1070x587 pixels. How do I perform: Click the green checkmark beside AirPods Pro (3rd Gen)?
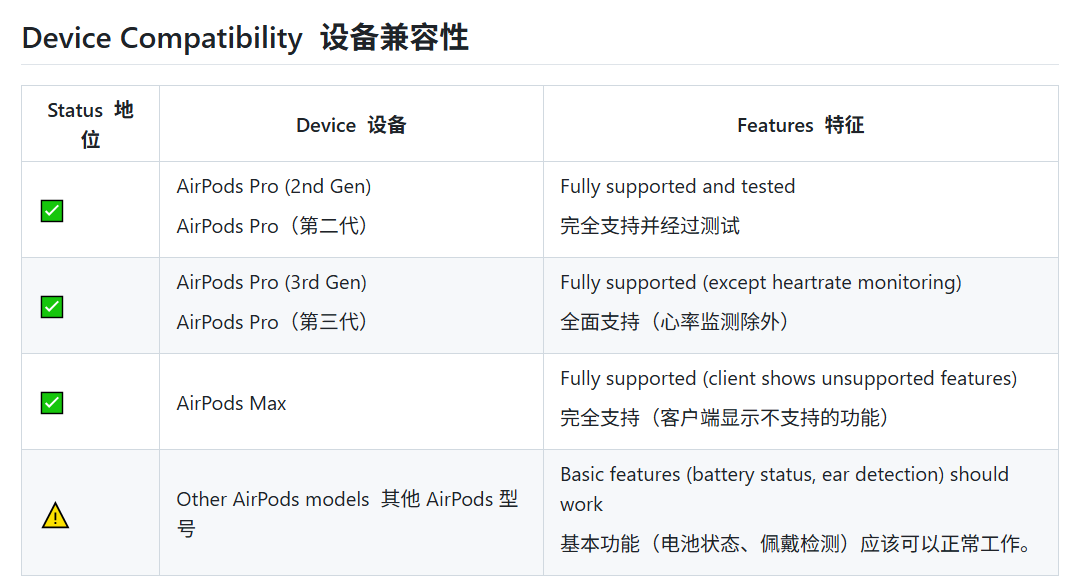(x=52, y=307)
